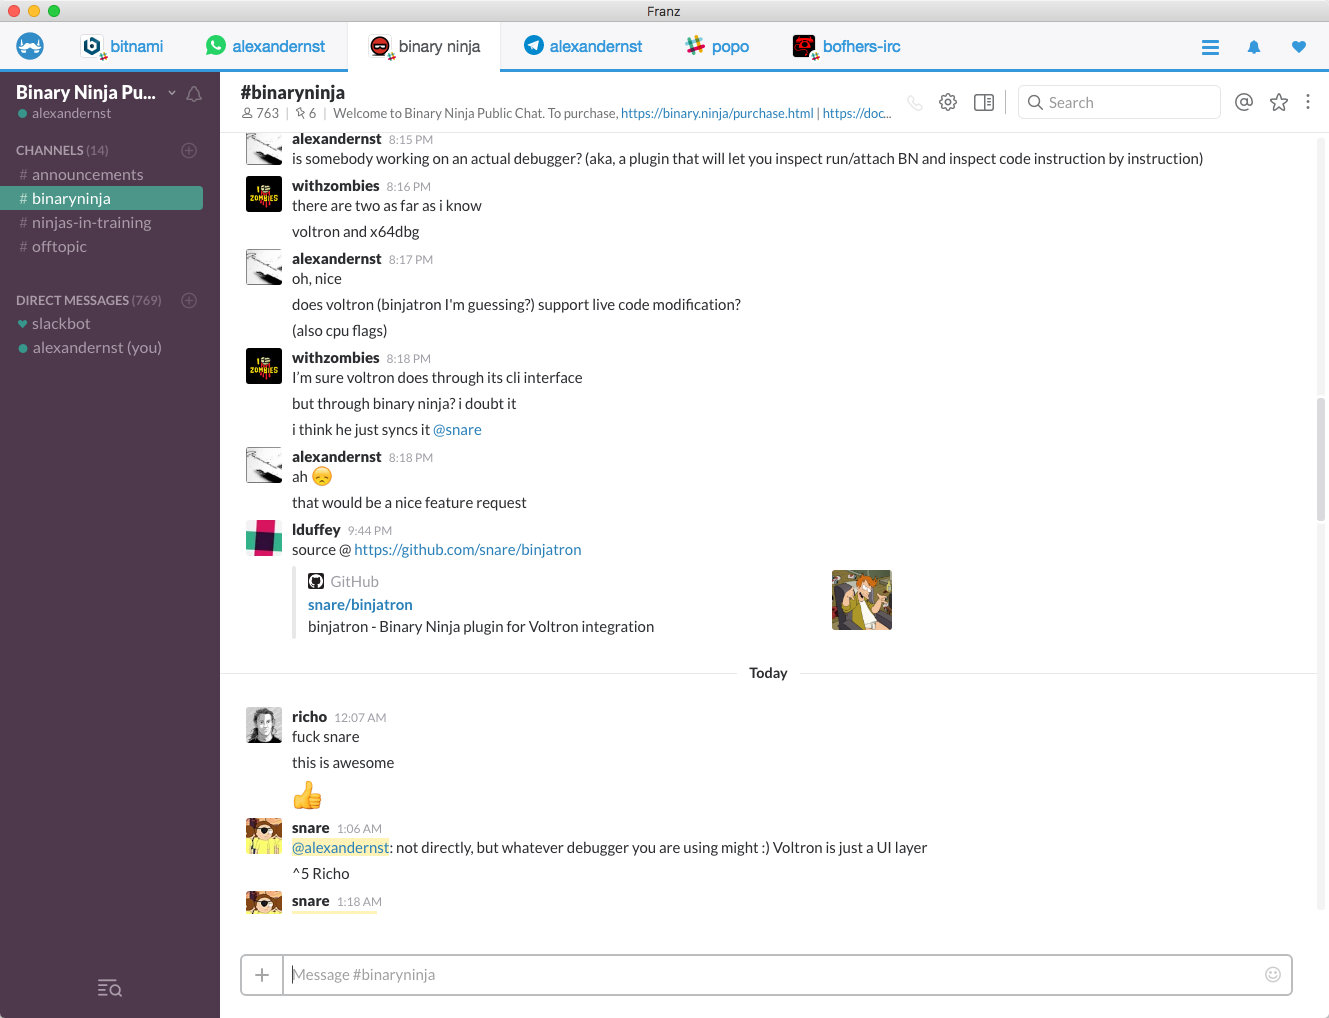Click the sad face emoji after 'ah'
Viewport: 1329px width, 1018px height.
coord(322,477)
